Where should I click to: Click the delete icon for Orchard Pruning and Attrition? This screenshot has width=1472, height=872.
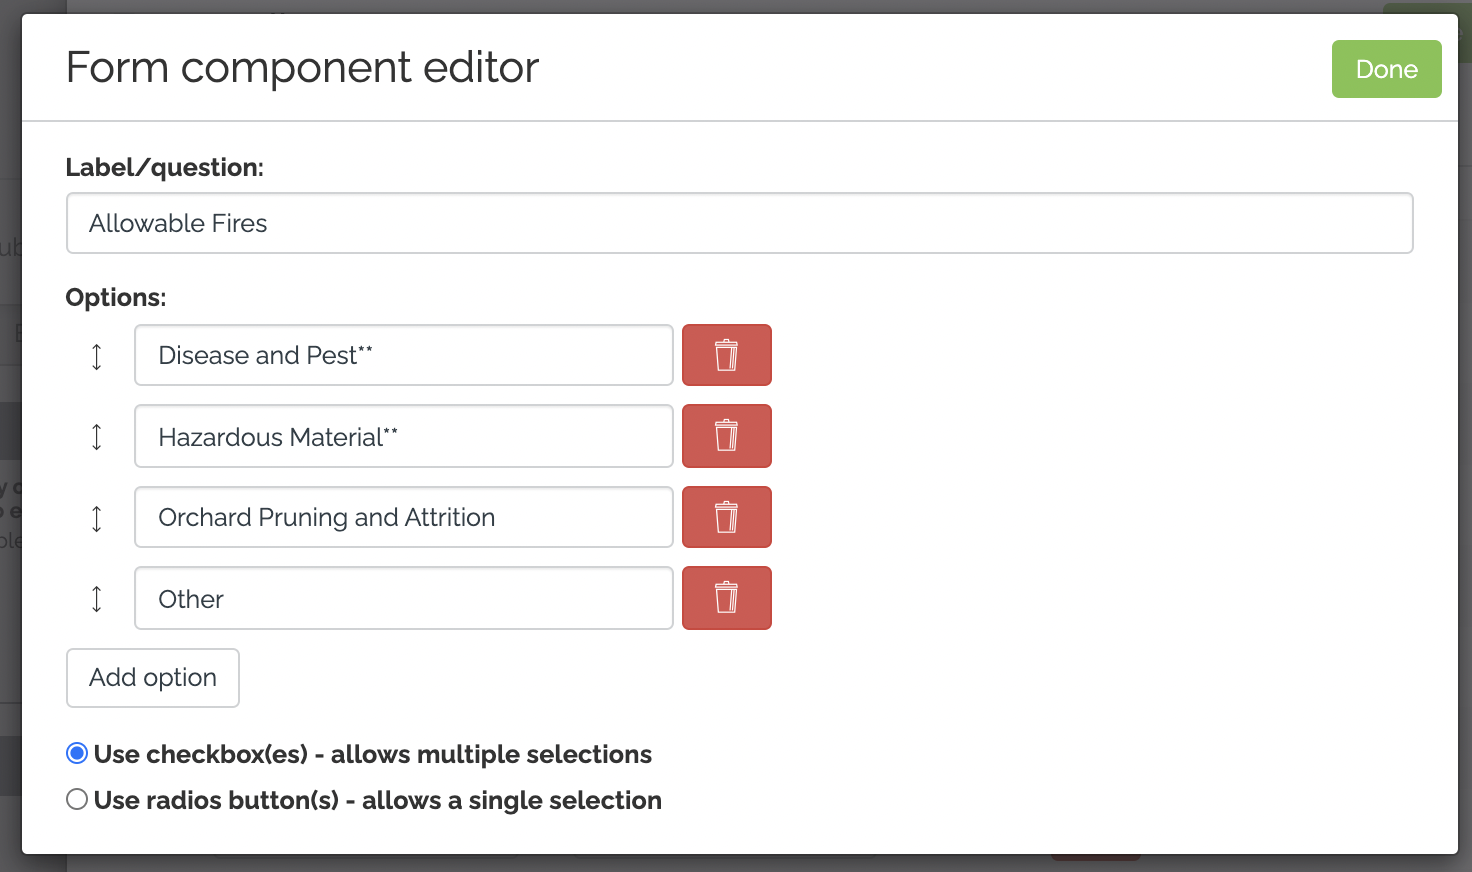(727, 517)
